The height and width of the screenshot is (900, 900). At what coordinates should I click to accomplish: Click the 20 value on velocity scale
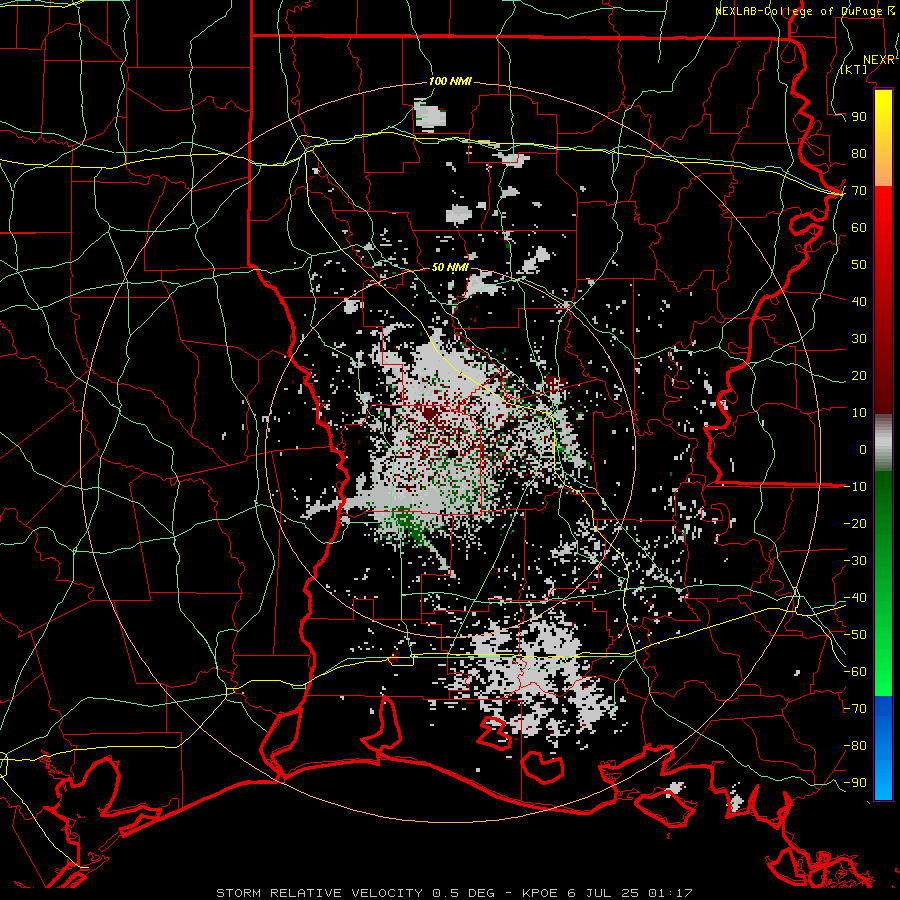tap(859, 376)
